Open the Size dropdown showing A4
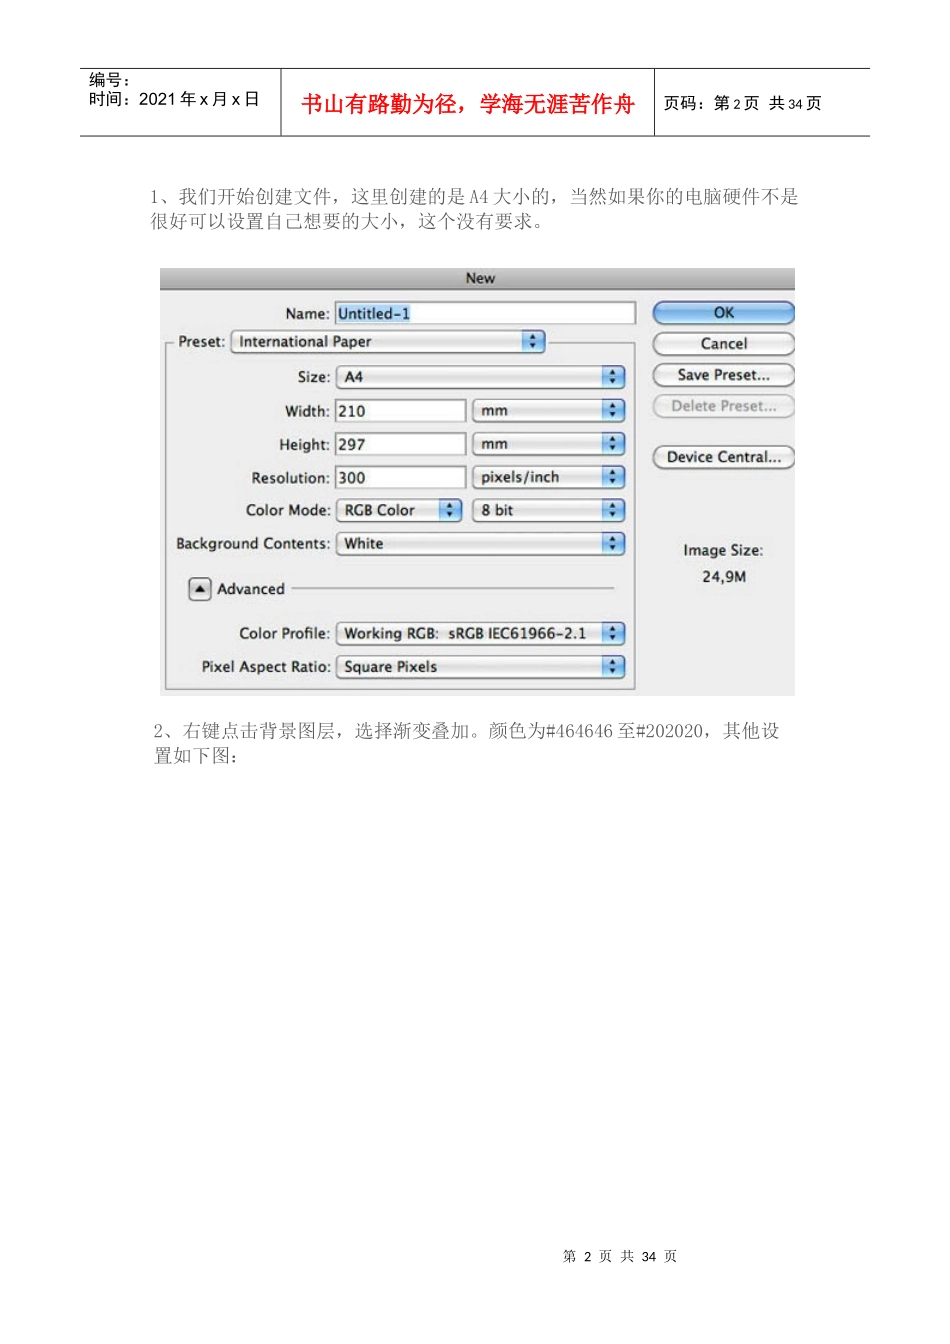The height and width of the screenshot is (1344, 950). pyautogui.click(x=480, y=377)
